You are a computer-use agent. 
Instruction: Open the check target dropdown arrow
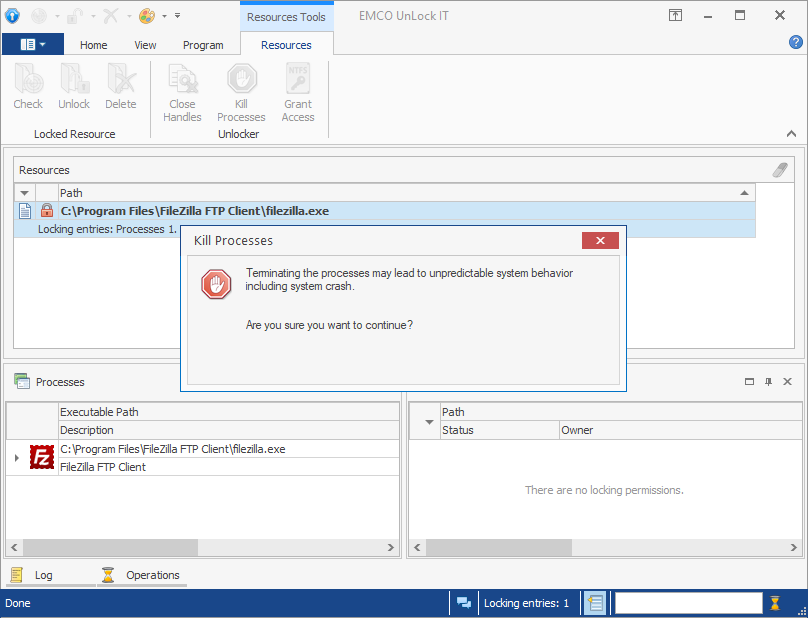[57, 16]
